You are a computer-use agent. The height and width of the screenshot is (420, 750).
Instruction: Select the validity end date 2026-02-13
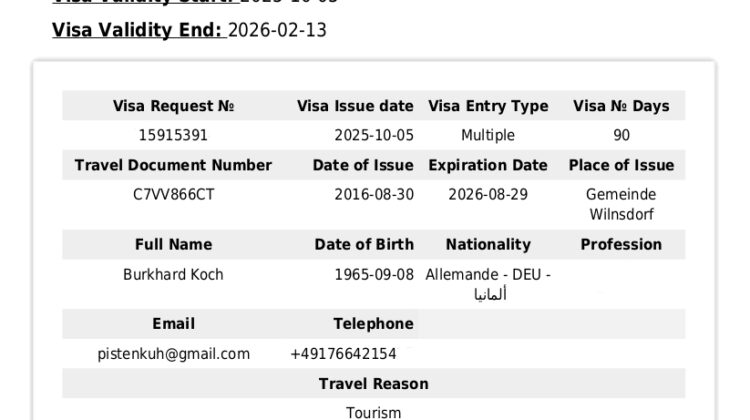coord(277,30)
